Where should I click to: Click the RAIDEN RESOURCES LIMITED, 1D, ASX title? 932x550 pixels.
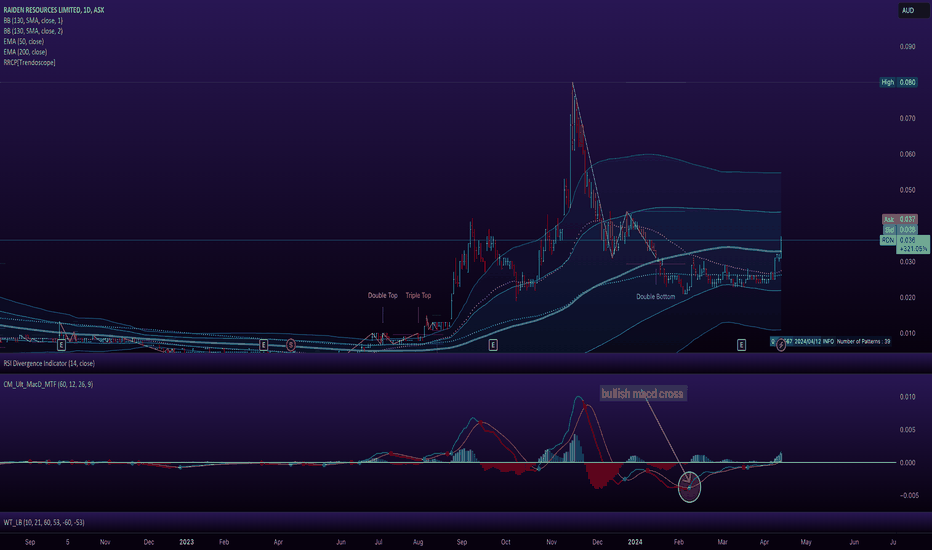tap(53, 10)
